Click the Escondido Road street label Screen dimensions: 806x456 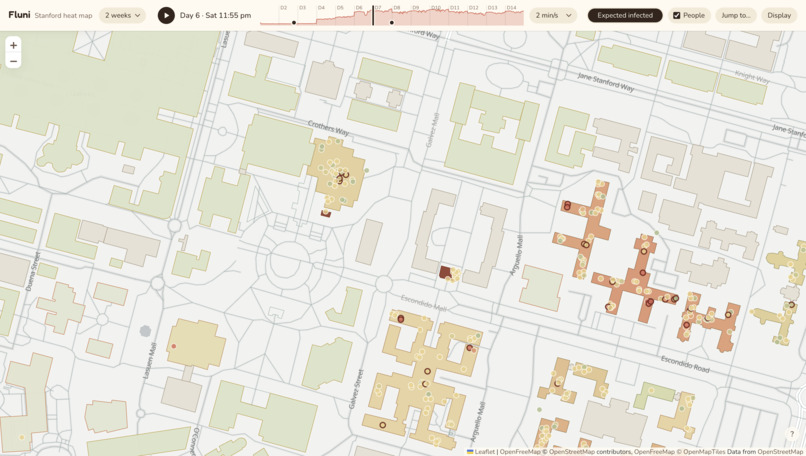point(685,364)
